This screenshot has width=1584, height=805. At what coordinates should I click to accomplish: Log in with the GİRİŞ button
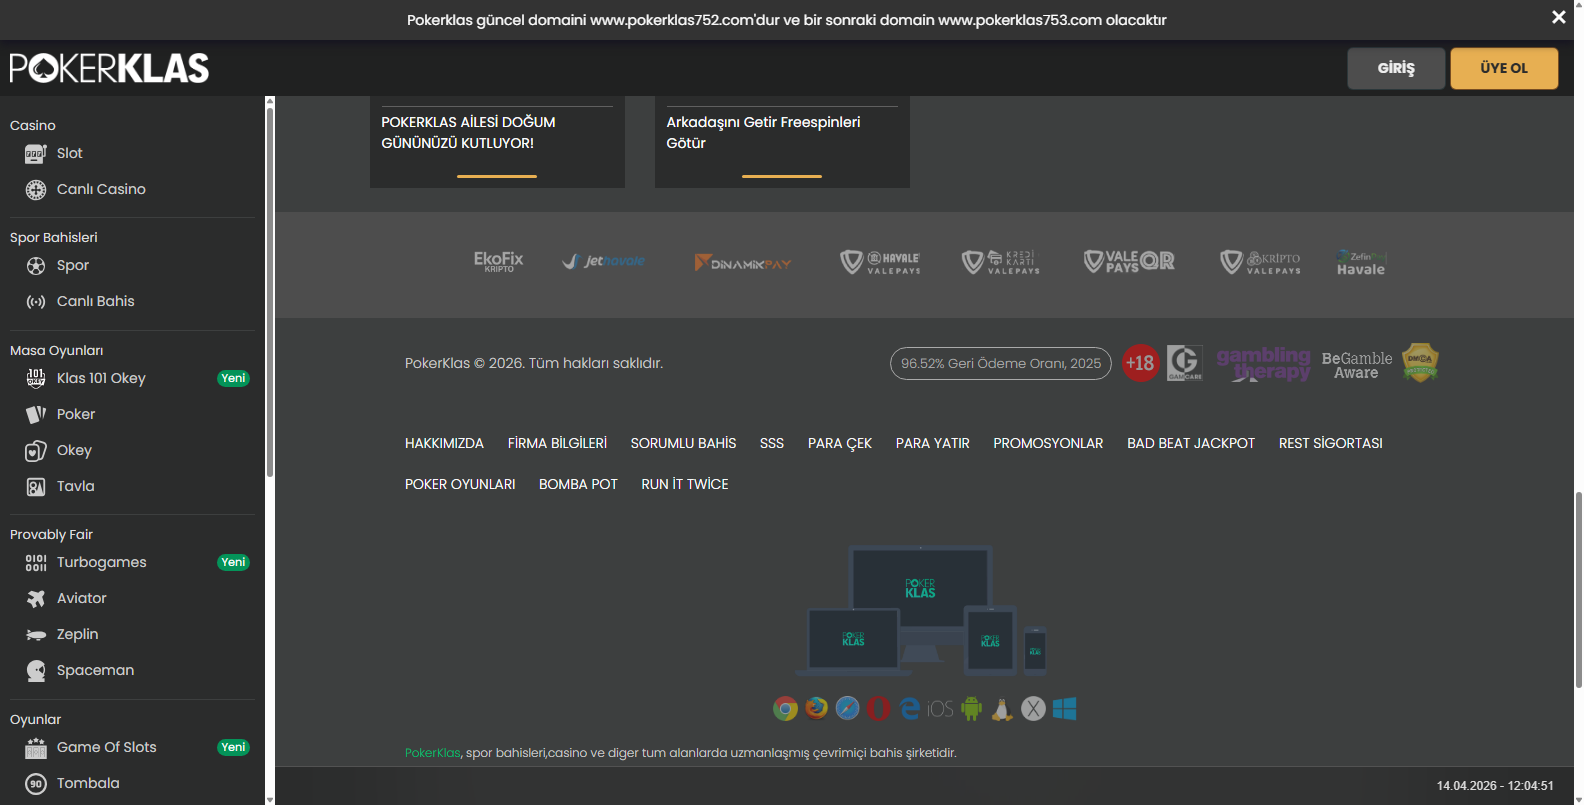click(x=1396, y=68)
